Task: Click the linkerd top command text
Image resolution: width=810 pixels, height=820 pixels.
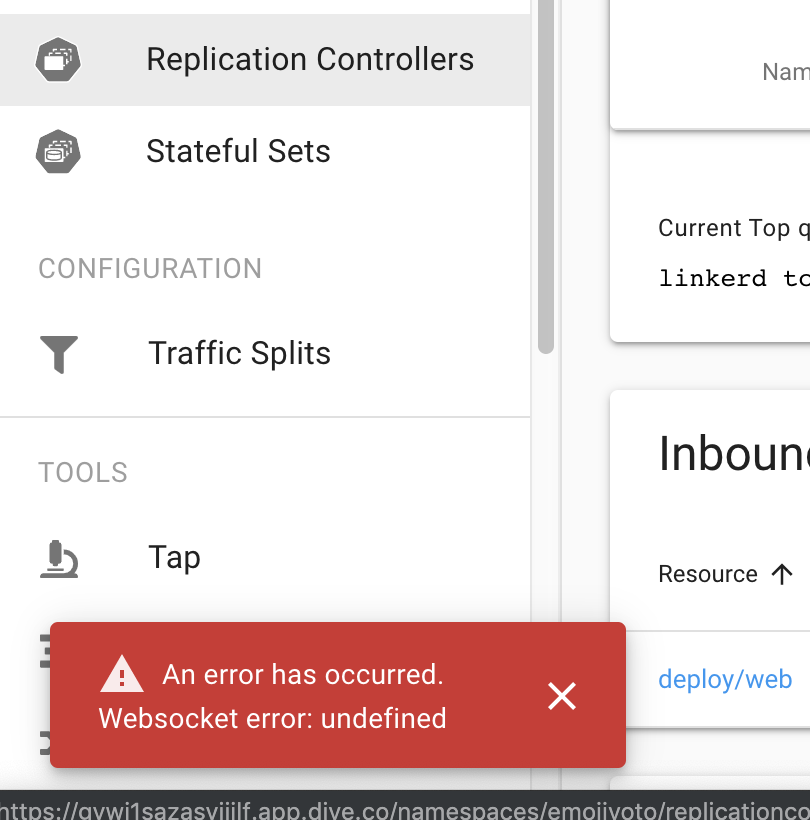Action: (x=734, y=278)
